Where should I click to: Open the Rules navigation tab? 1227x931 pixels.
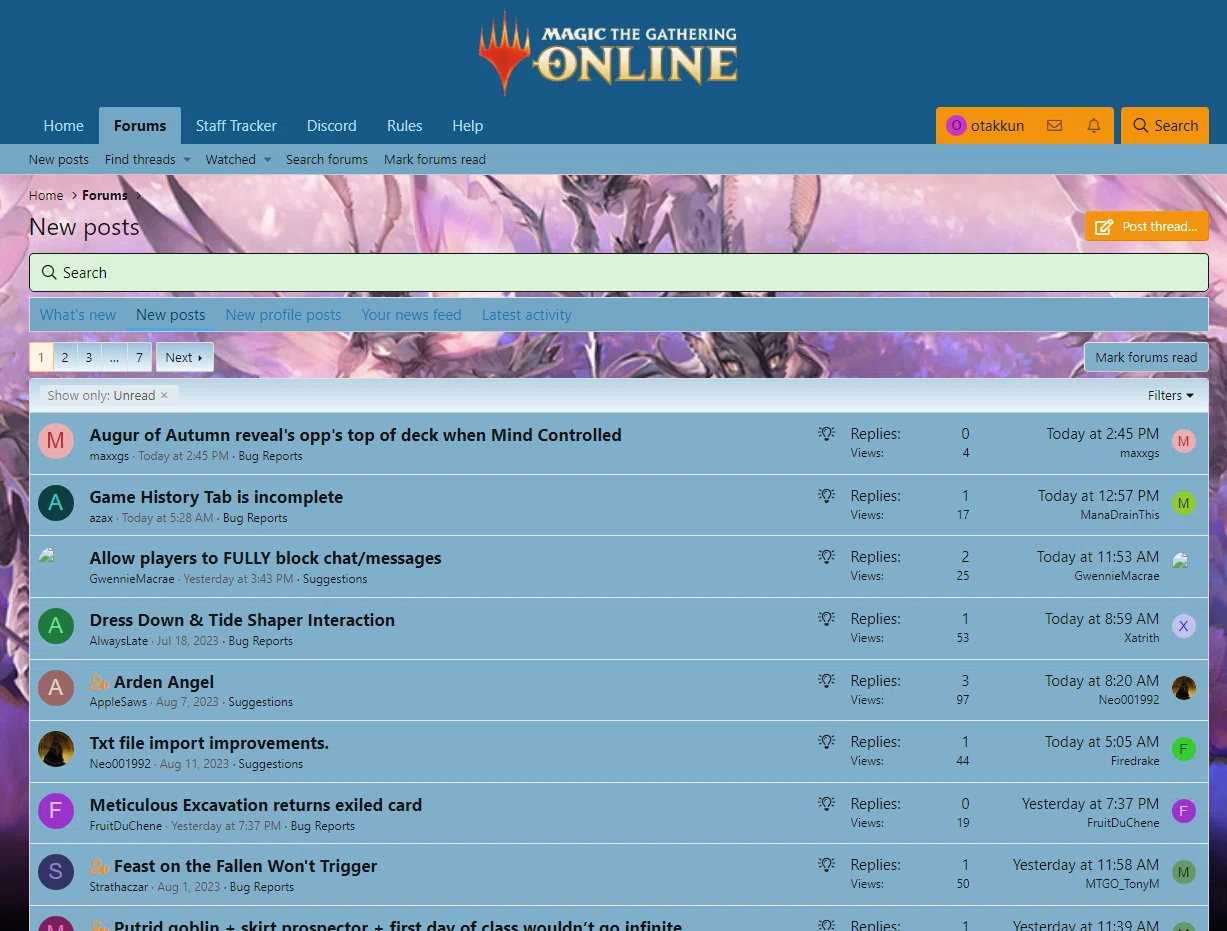(404, 126)
